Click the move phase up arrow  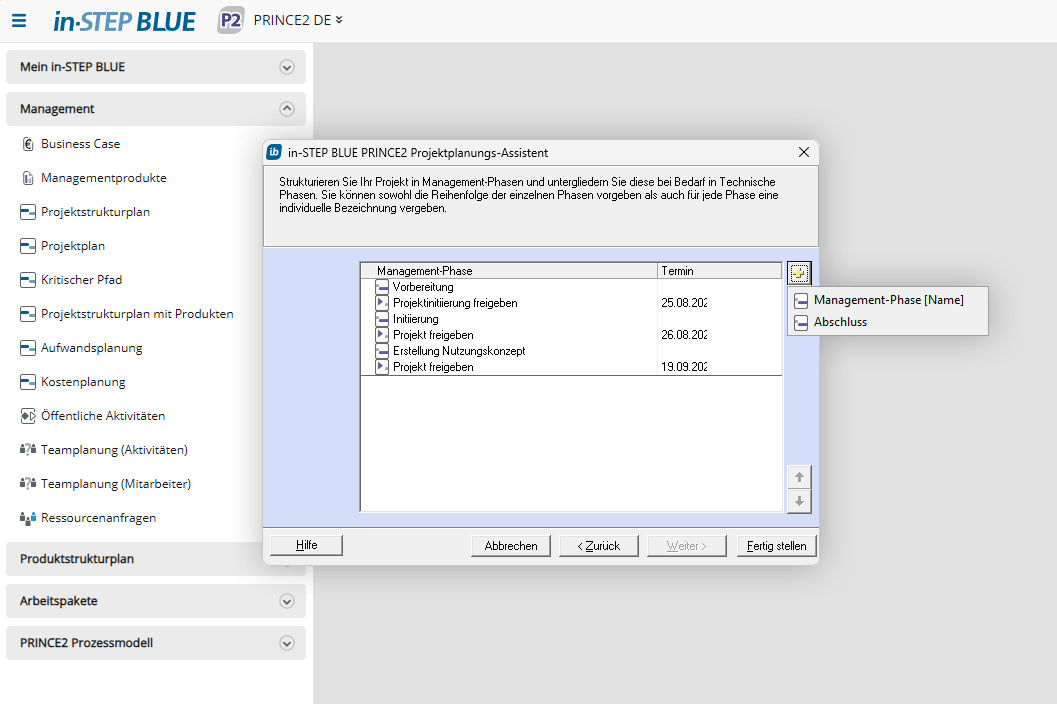coord(798,477)
